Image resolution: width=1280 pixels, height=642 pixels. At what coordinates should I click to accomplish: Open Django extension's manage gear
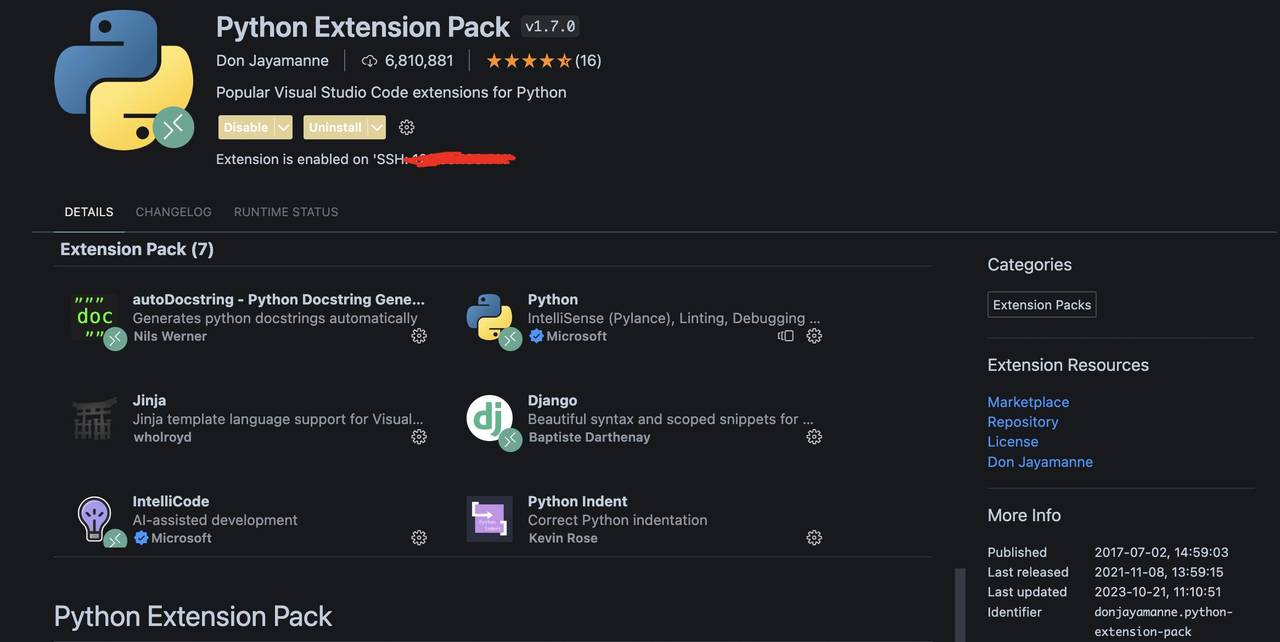(814, 437)
